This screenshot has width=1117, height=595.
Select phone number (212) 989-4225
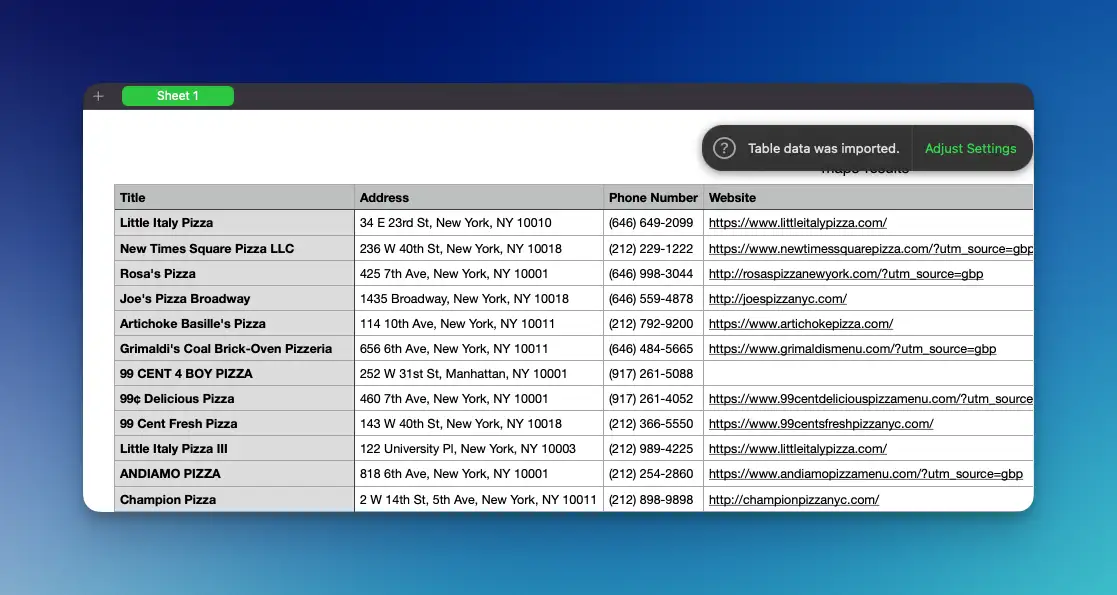point(653,449)
